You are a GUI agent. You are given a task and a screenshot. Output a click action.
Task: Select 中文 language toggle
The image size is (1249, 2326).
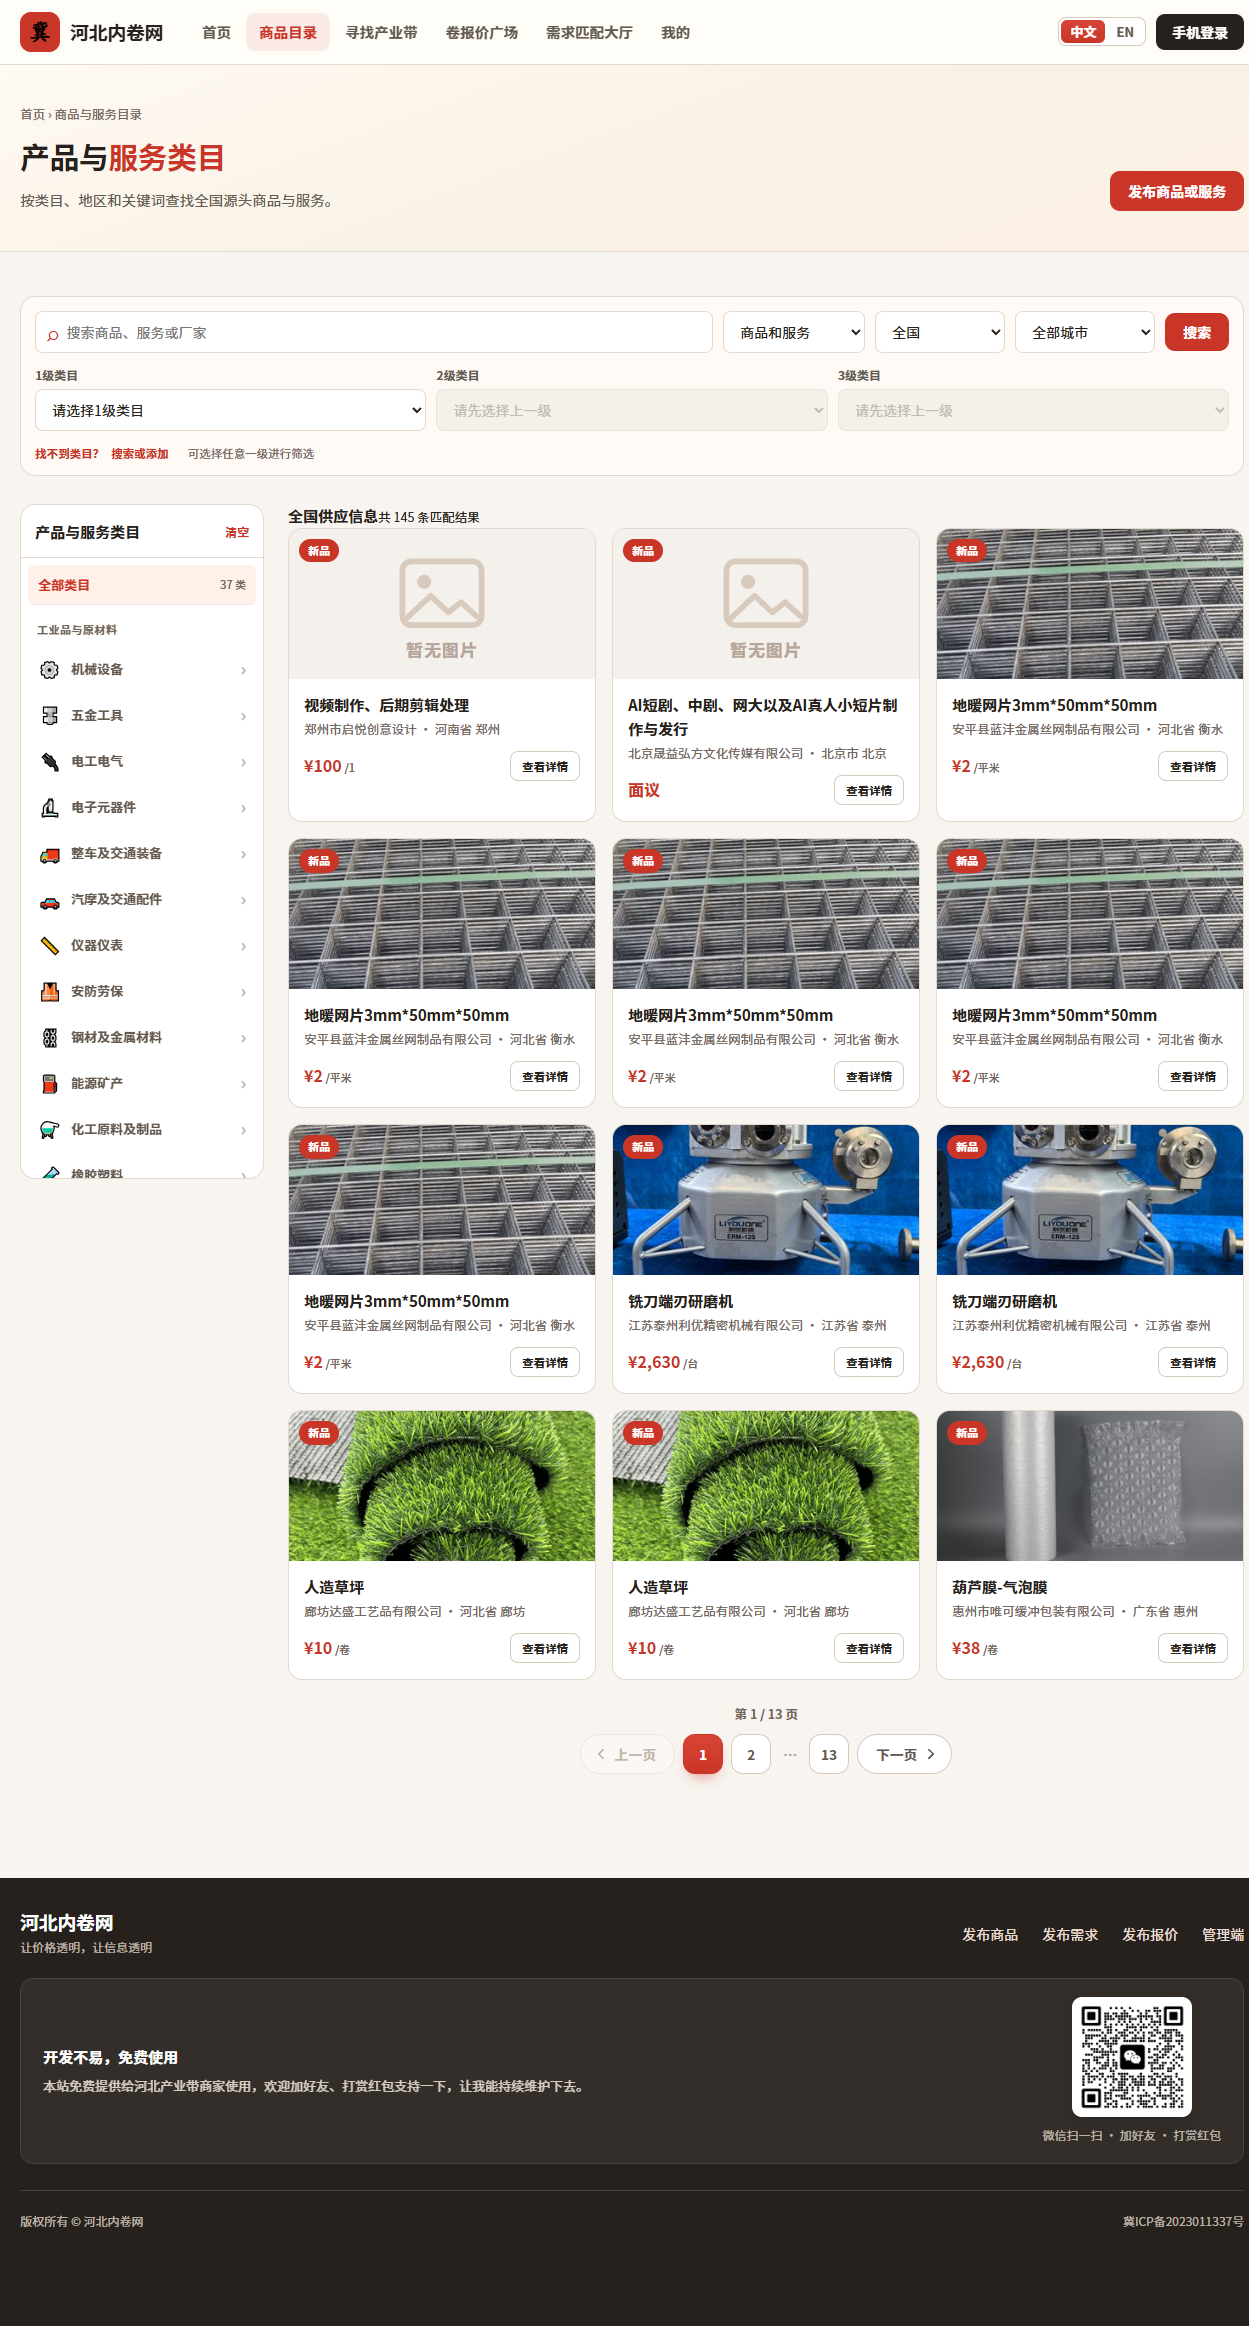coord(1083,32)
